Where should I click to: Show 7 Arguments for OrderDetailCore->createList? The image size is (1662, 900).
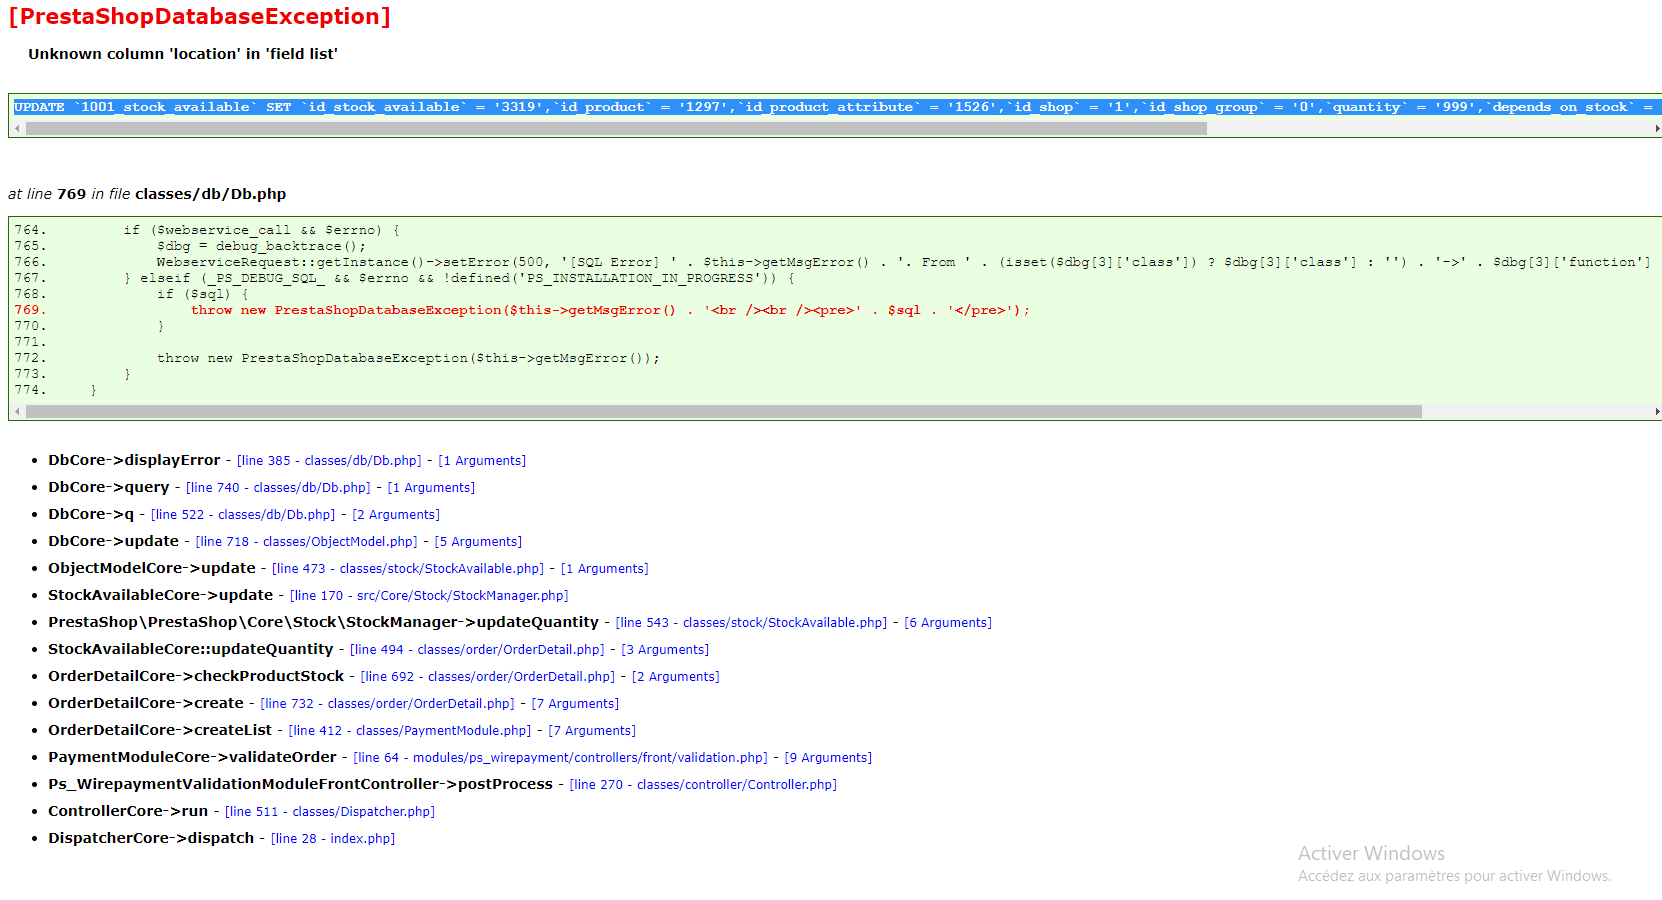tap(592, 731)
